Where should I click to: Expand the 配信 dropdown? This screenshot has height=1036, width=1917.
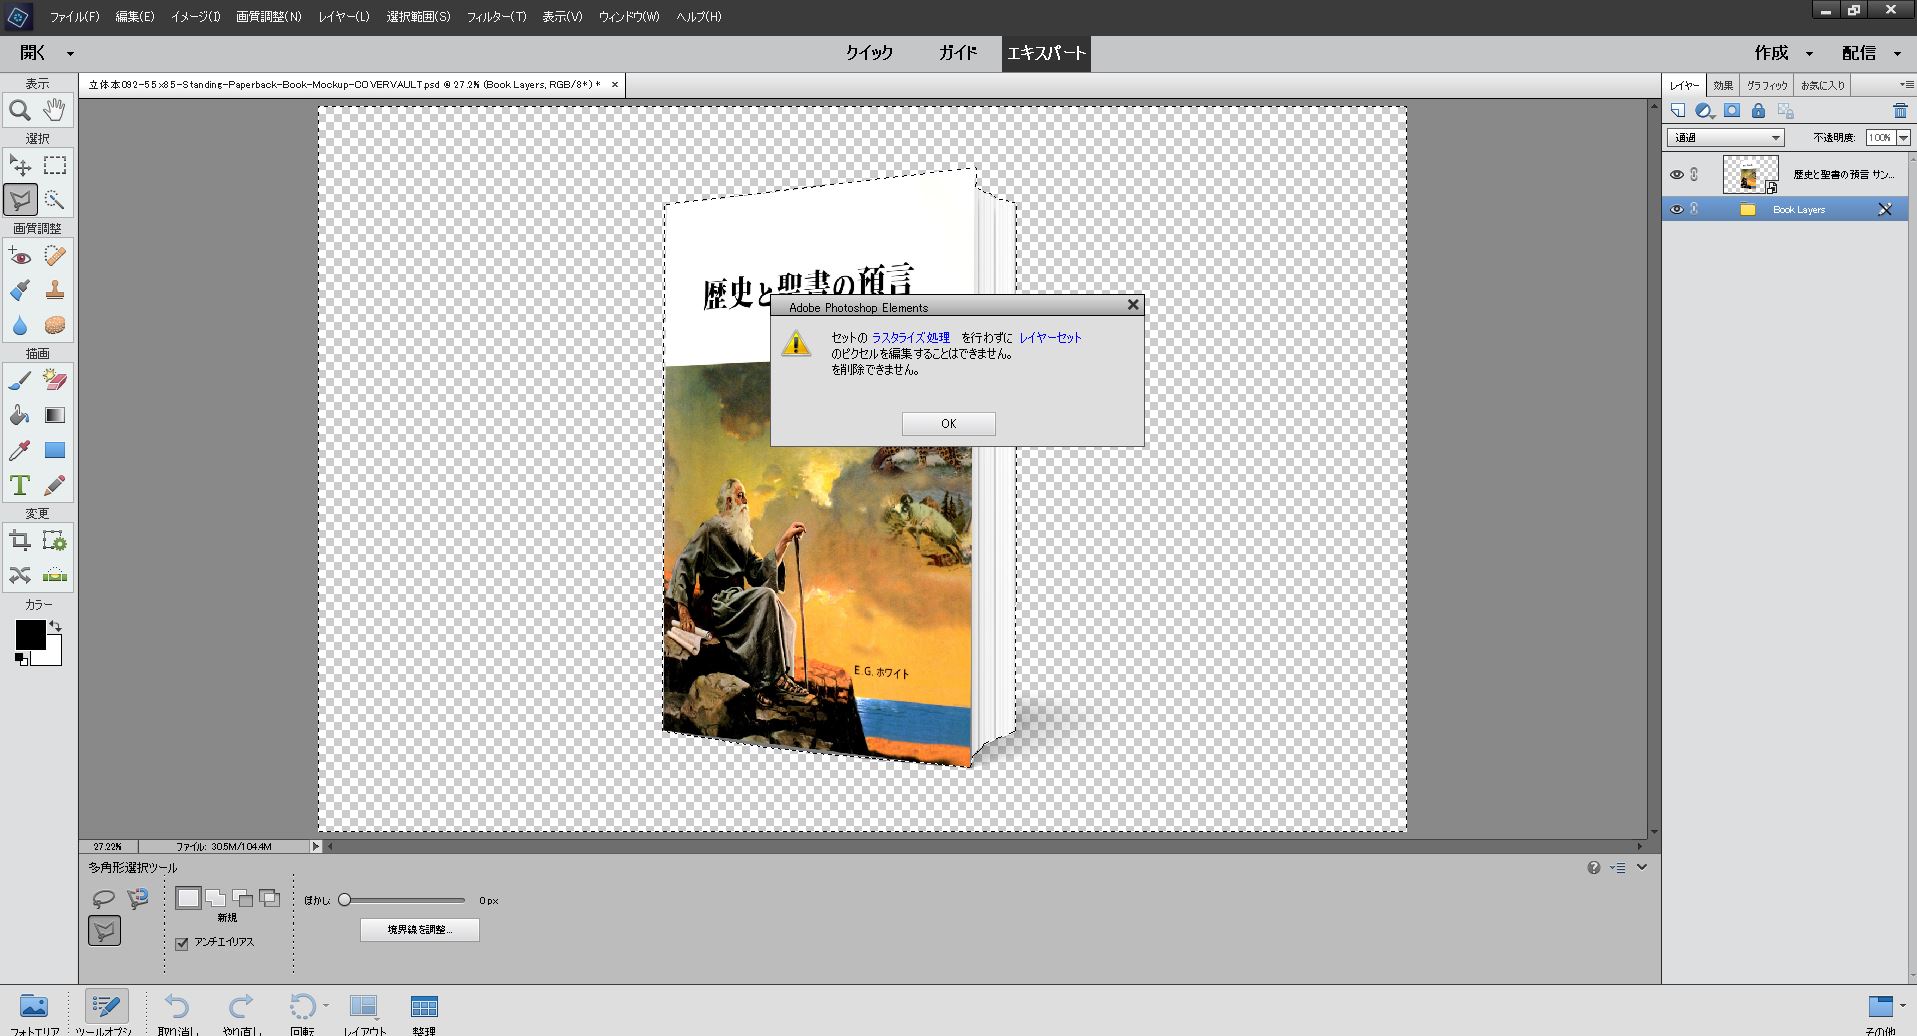1897,53
